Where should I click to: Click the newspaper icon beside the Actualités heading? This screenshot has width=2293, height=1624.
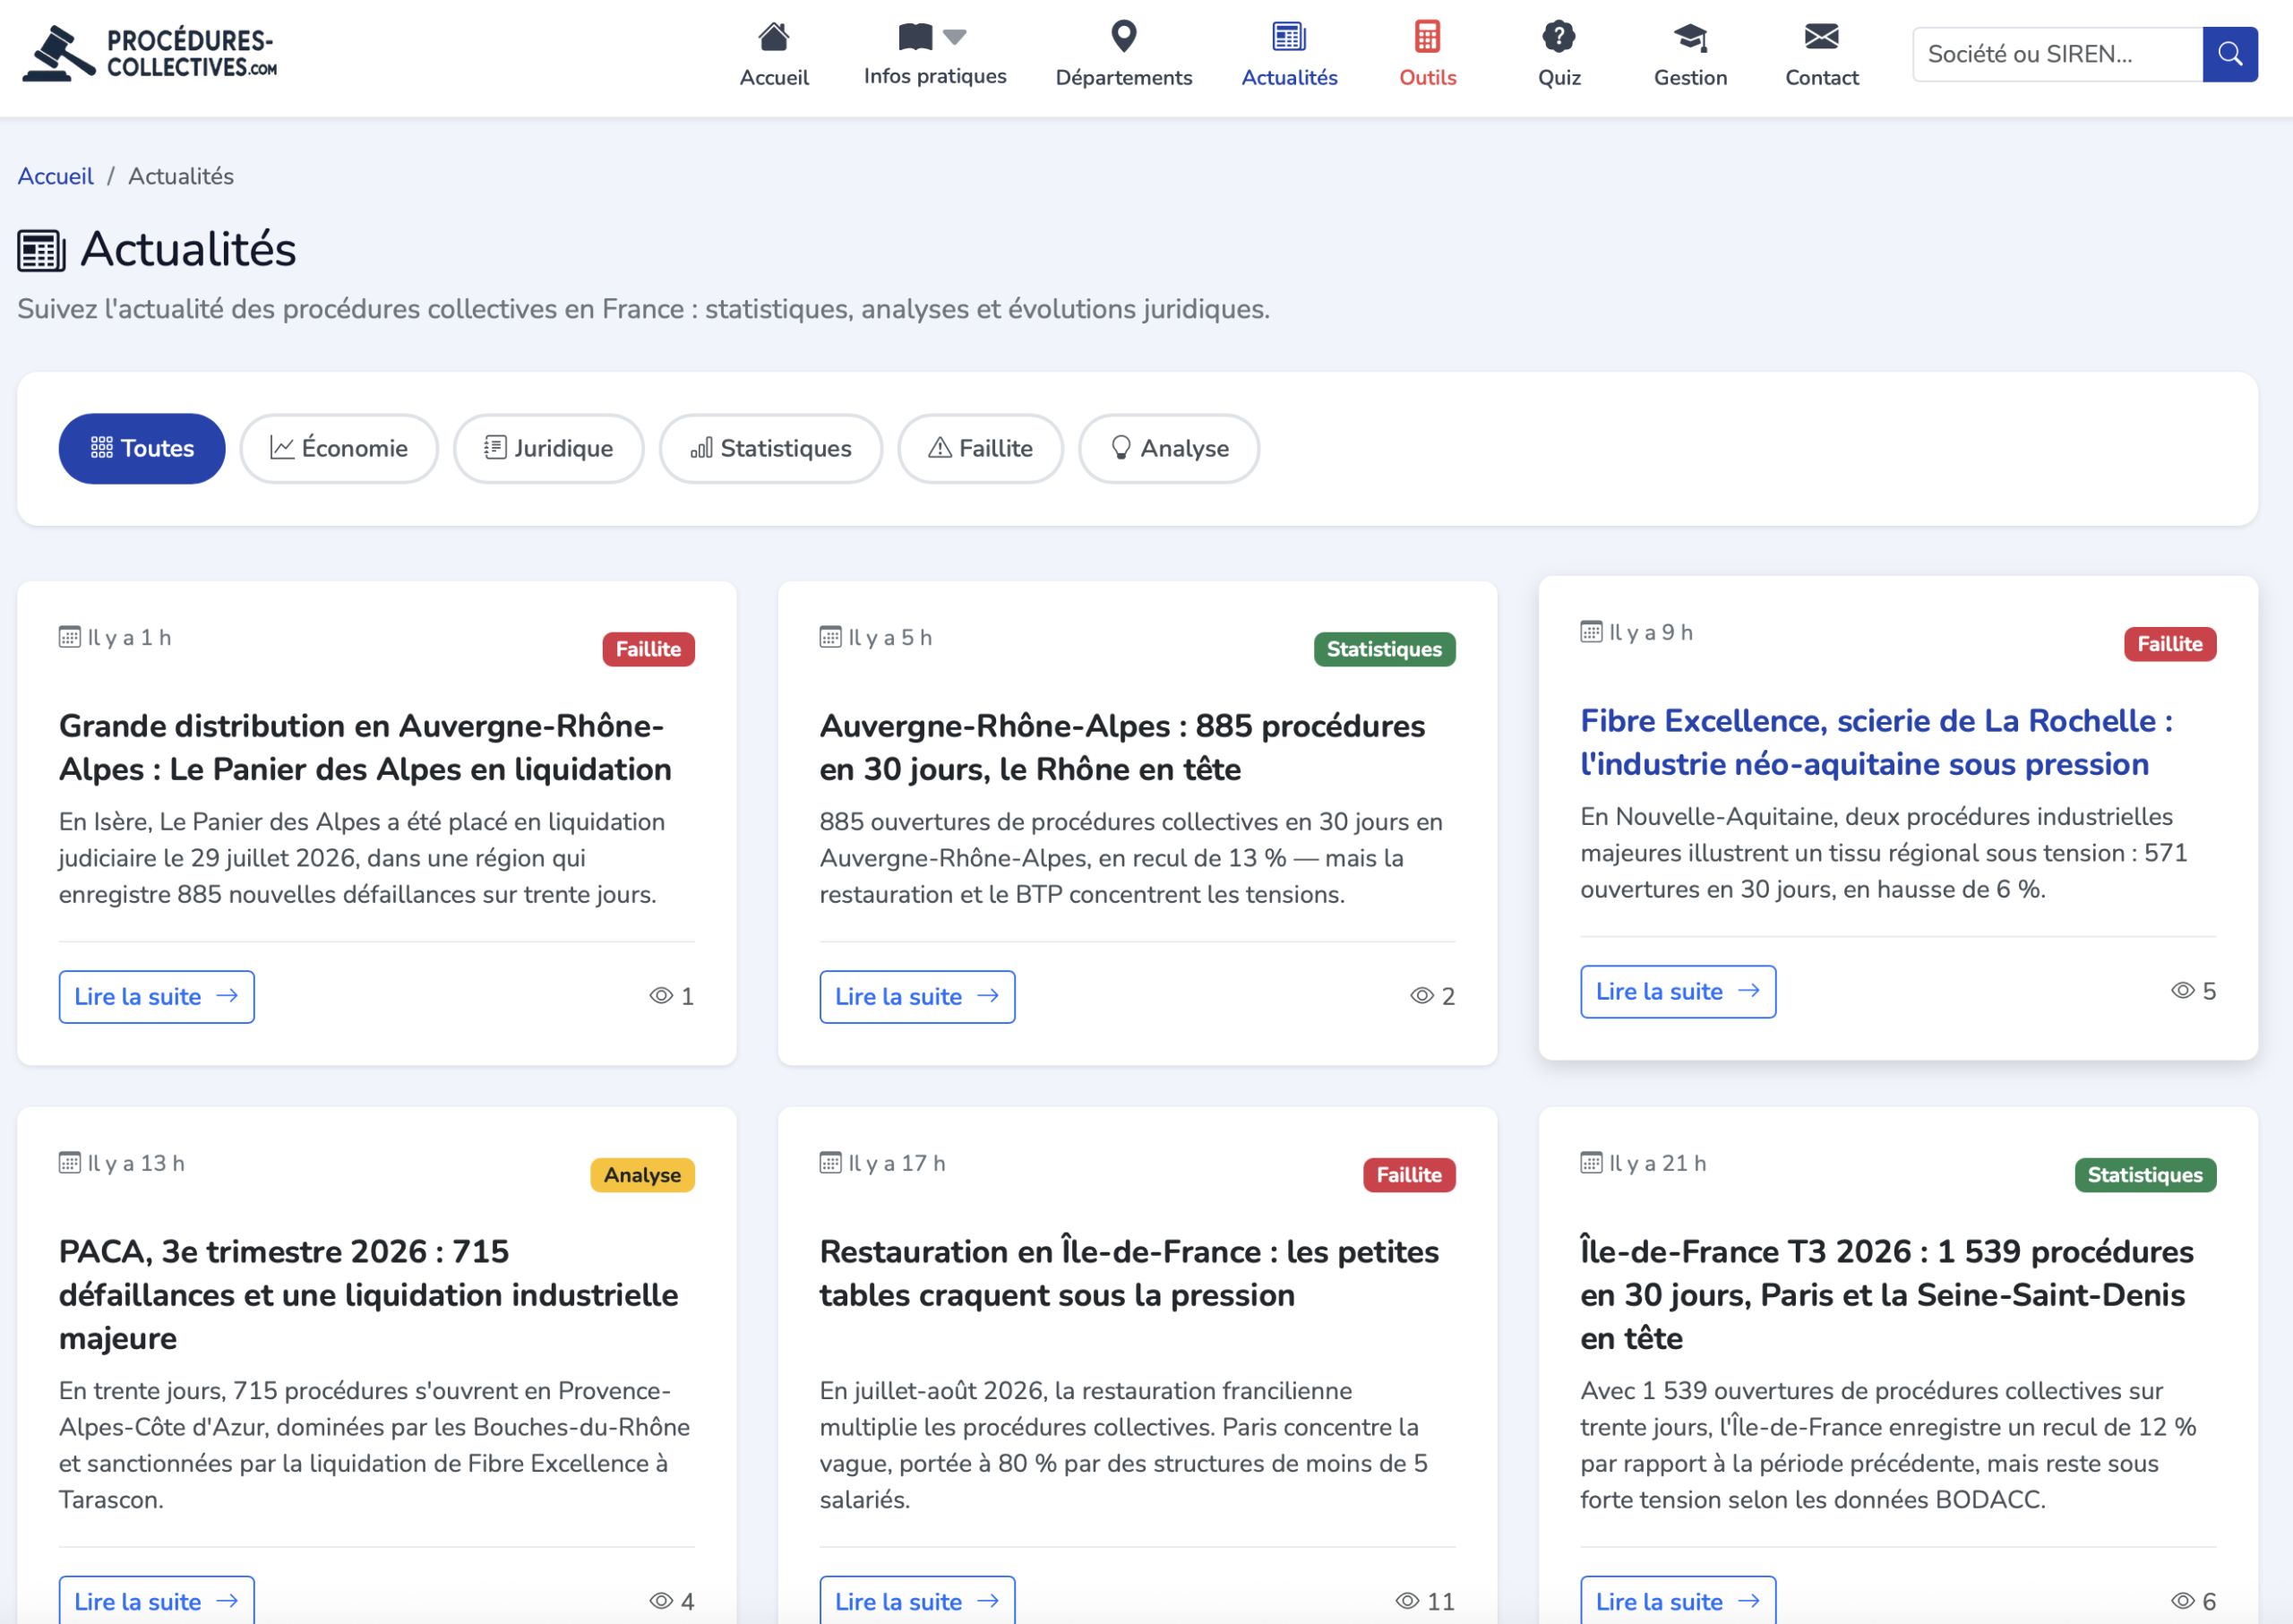click(x=42, y=250)
